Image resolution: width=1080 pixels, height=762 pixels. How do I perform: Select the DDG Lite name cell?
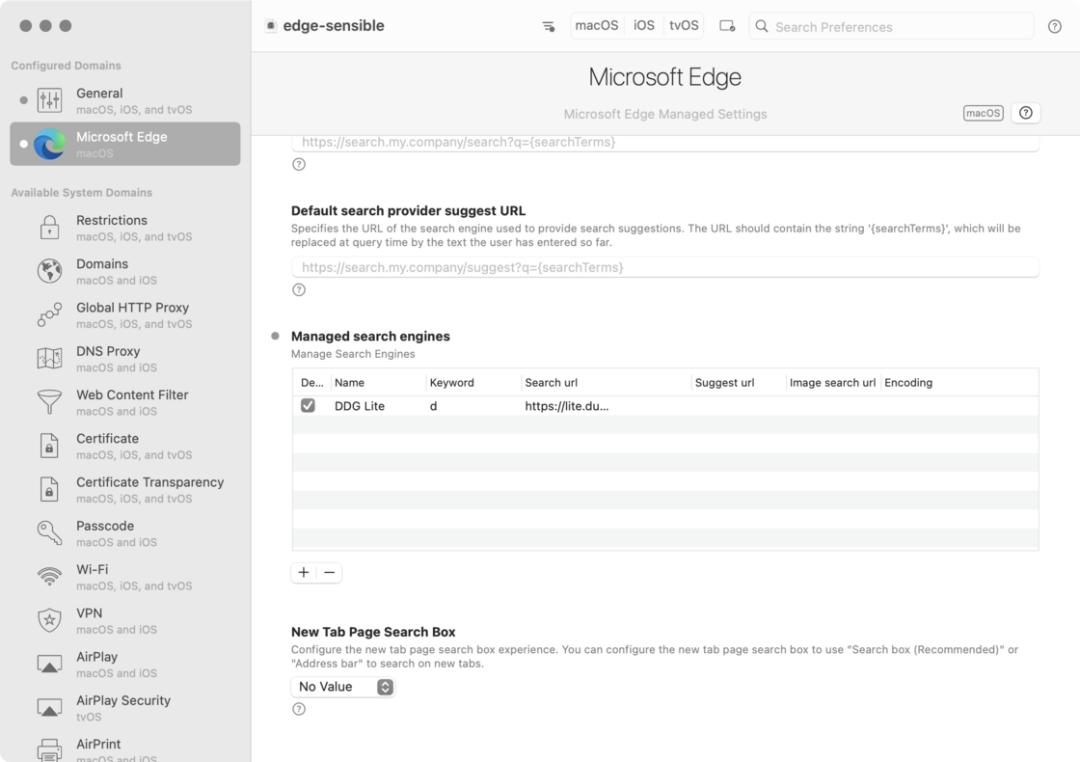360,406
